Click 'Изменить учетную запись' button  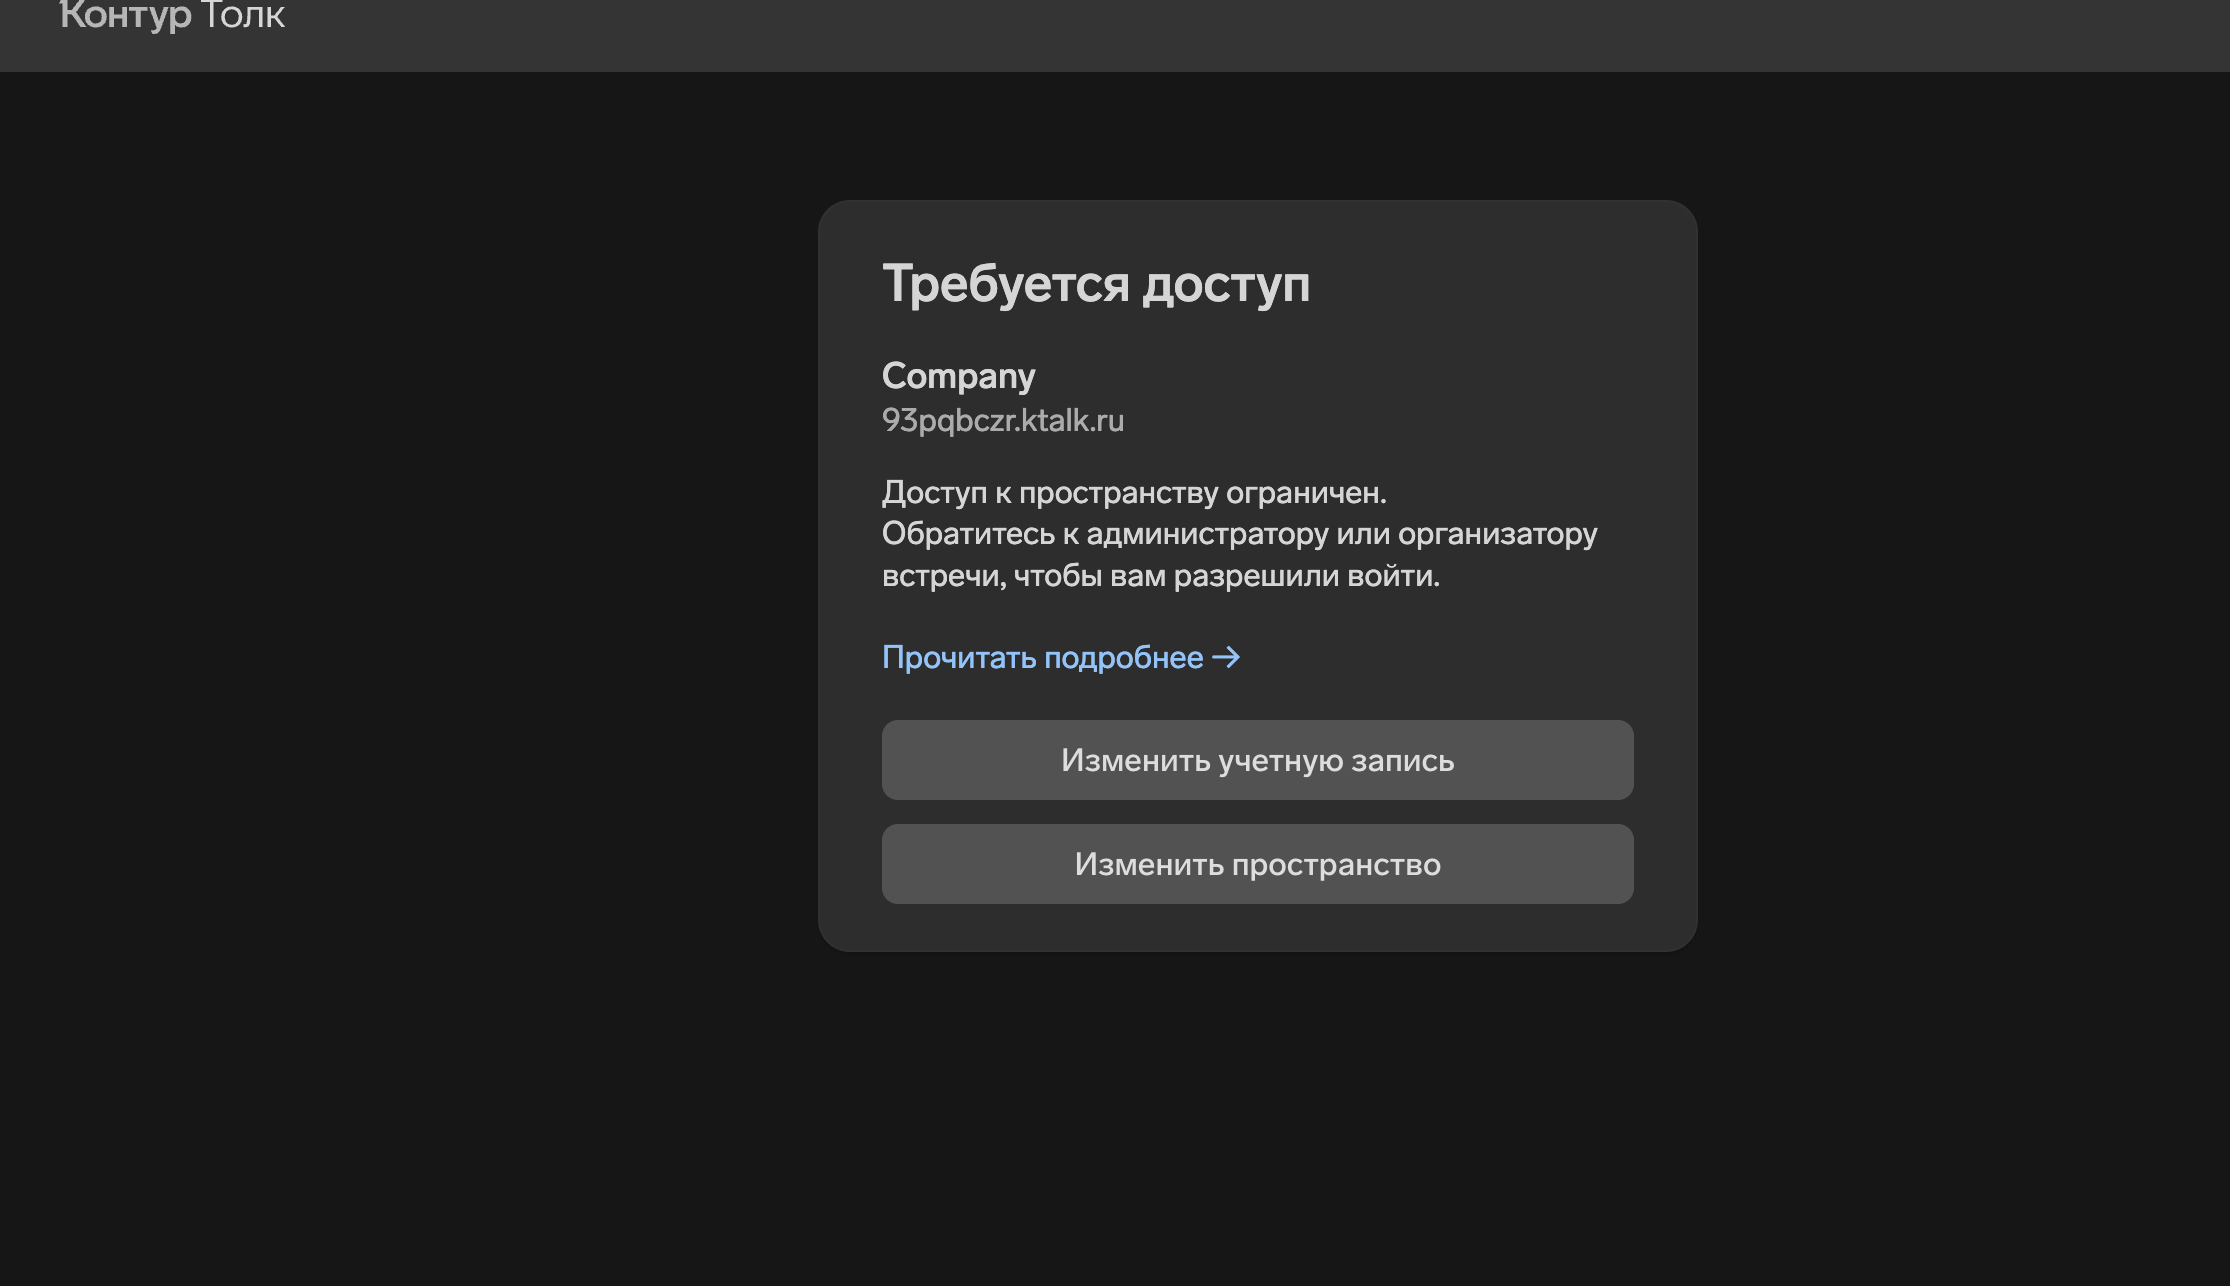pos(1257,760)
